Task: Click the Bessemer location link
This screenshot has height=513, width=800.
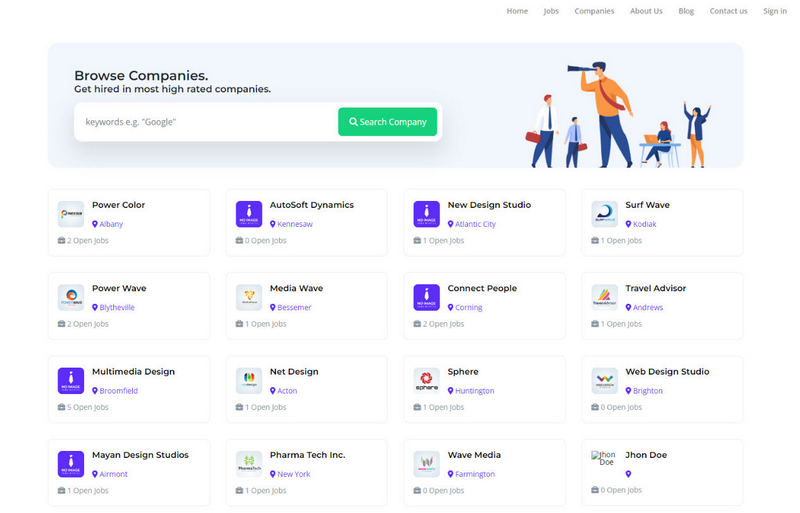Action: pos(294,307)
